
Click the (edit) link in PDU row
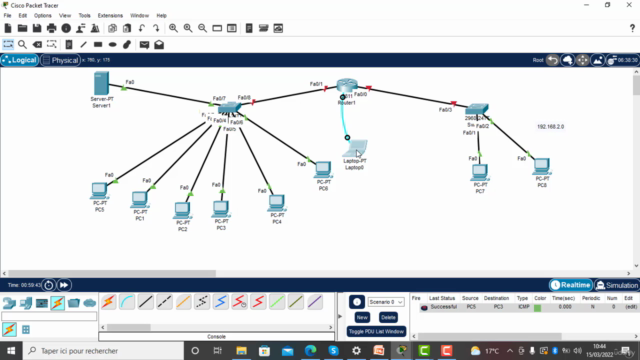pyautogui.click(x=631, y=307)
